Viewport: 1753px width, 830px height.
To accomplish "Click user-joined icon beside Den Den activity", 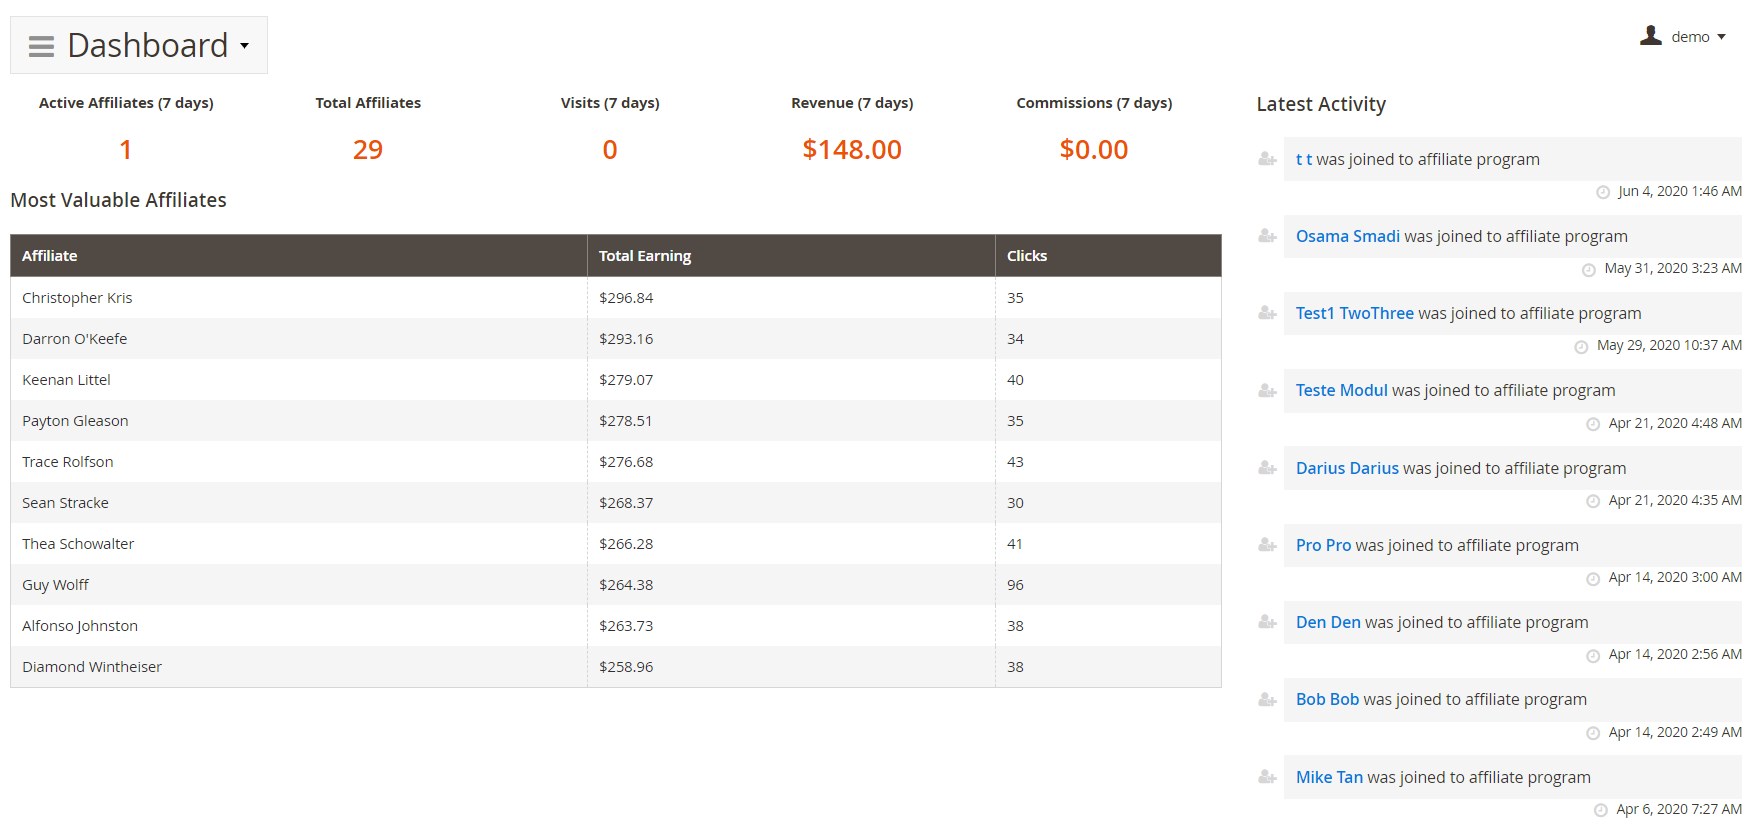I will click(1267, 622).
